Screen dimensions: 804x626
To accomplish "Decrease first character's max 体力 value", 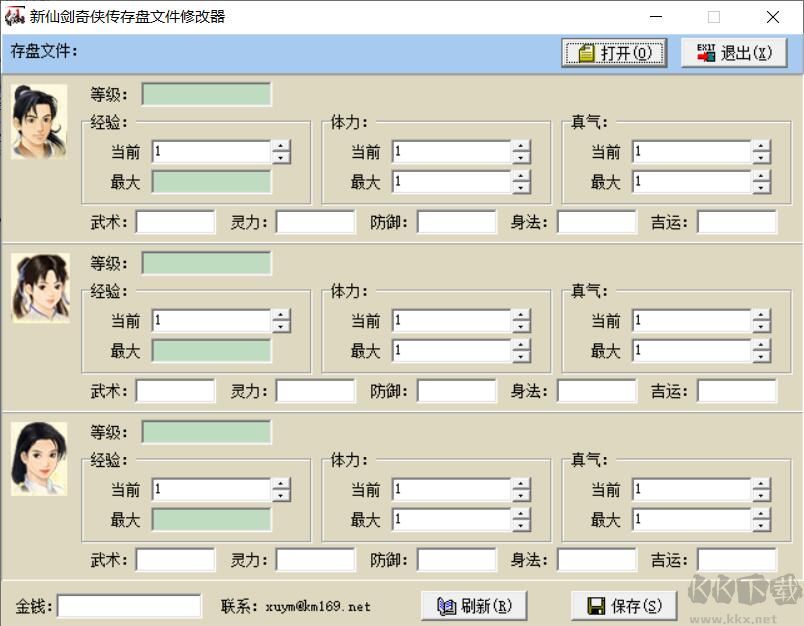I will 521,188.
